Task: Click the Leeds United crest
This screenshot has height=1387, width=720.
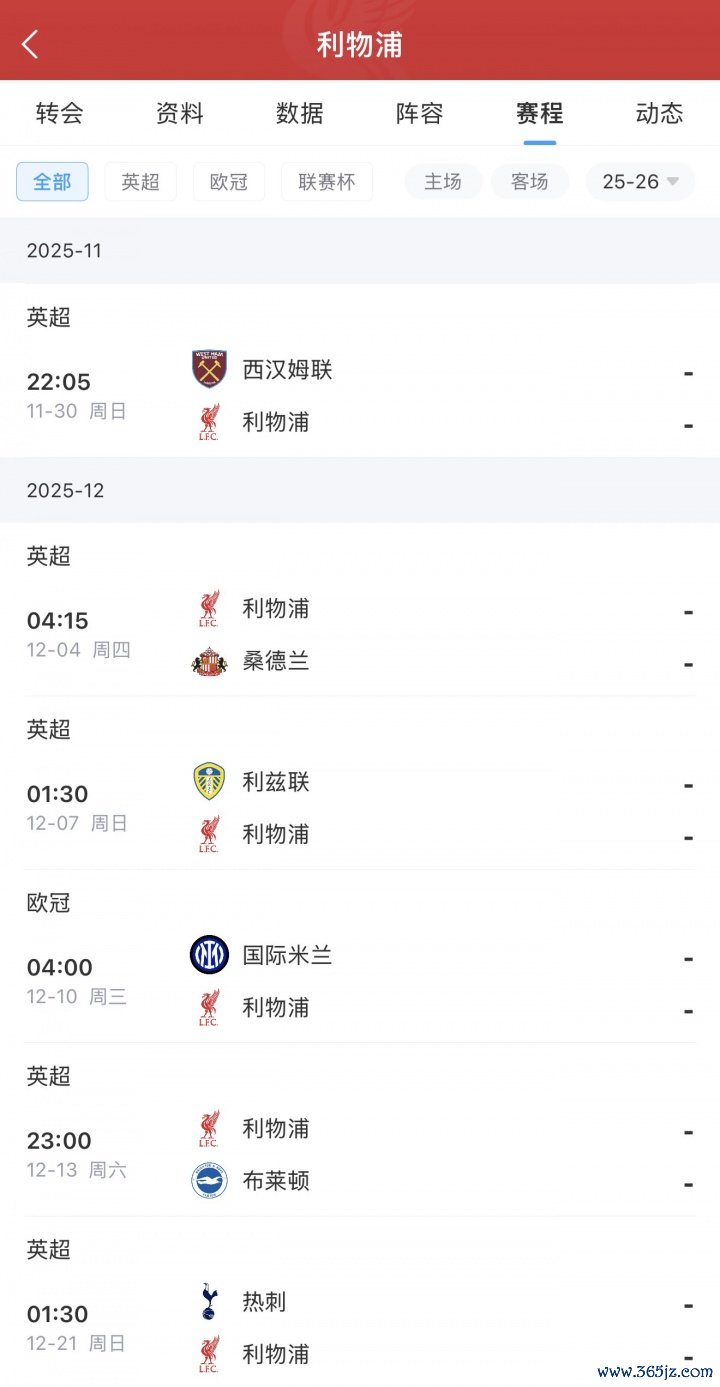Action: coord(209,781)
